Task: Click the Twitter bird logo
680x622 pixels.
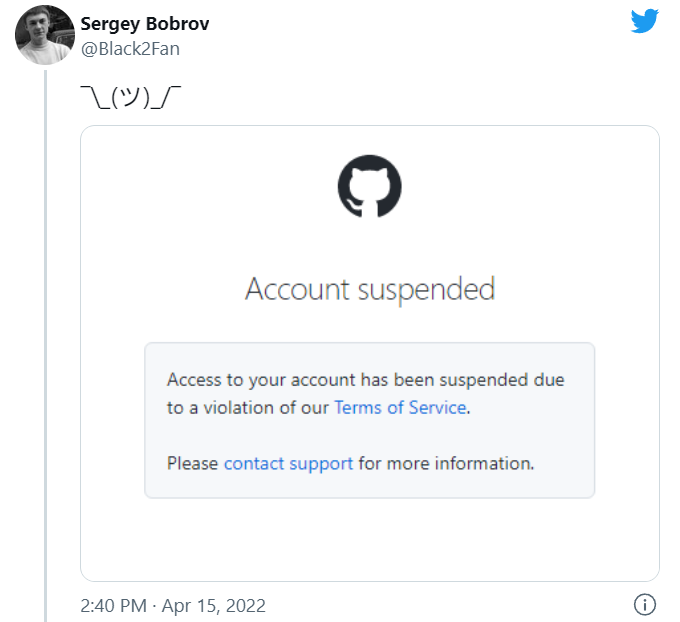Action: [x=644, y=21]
